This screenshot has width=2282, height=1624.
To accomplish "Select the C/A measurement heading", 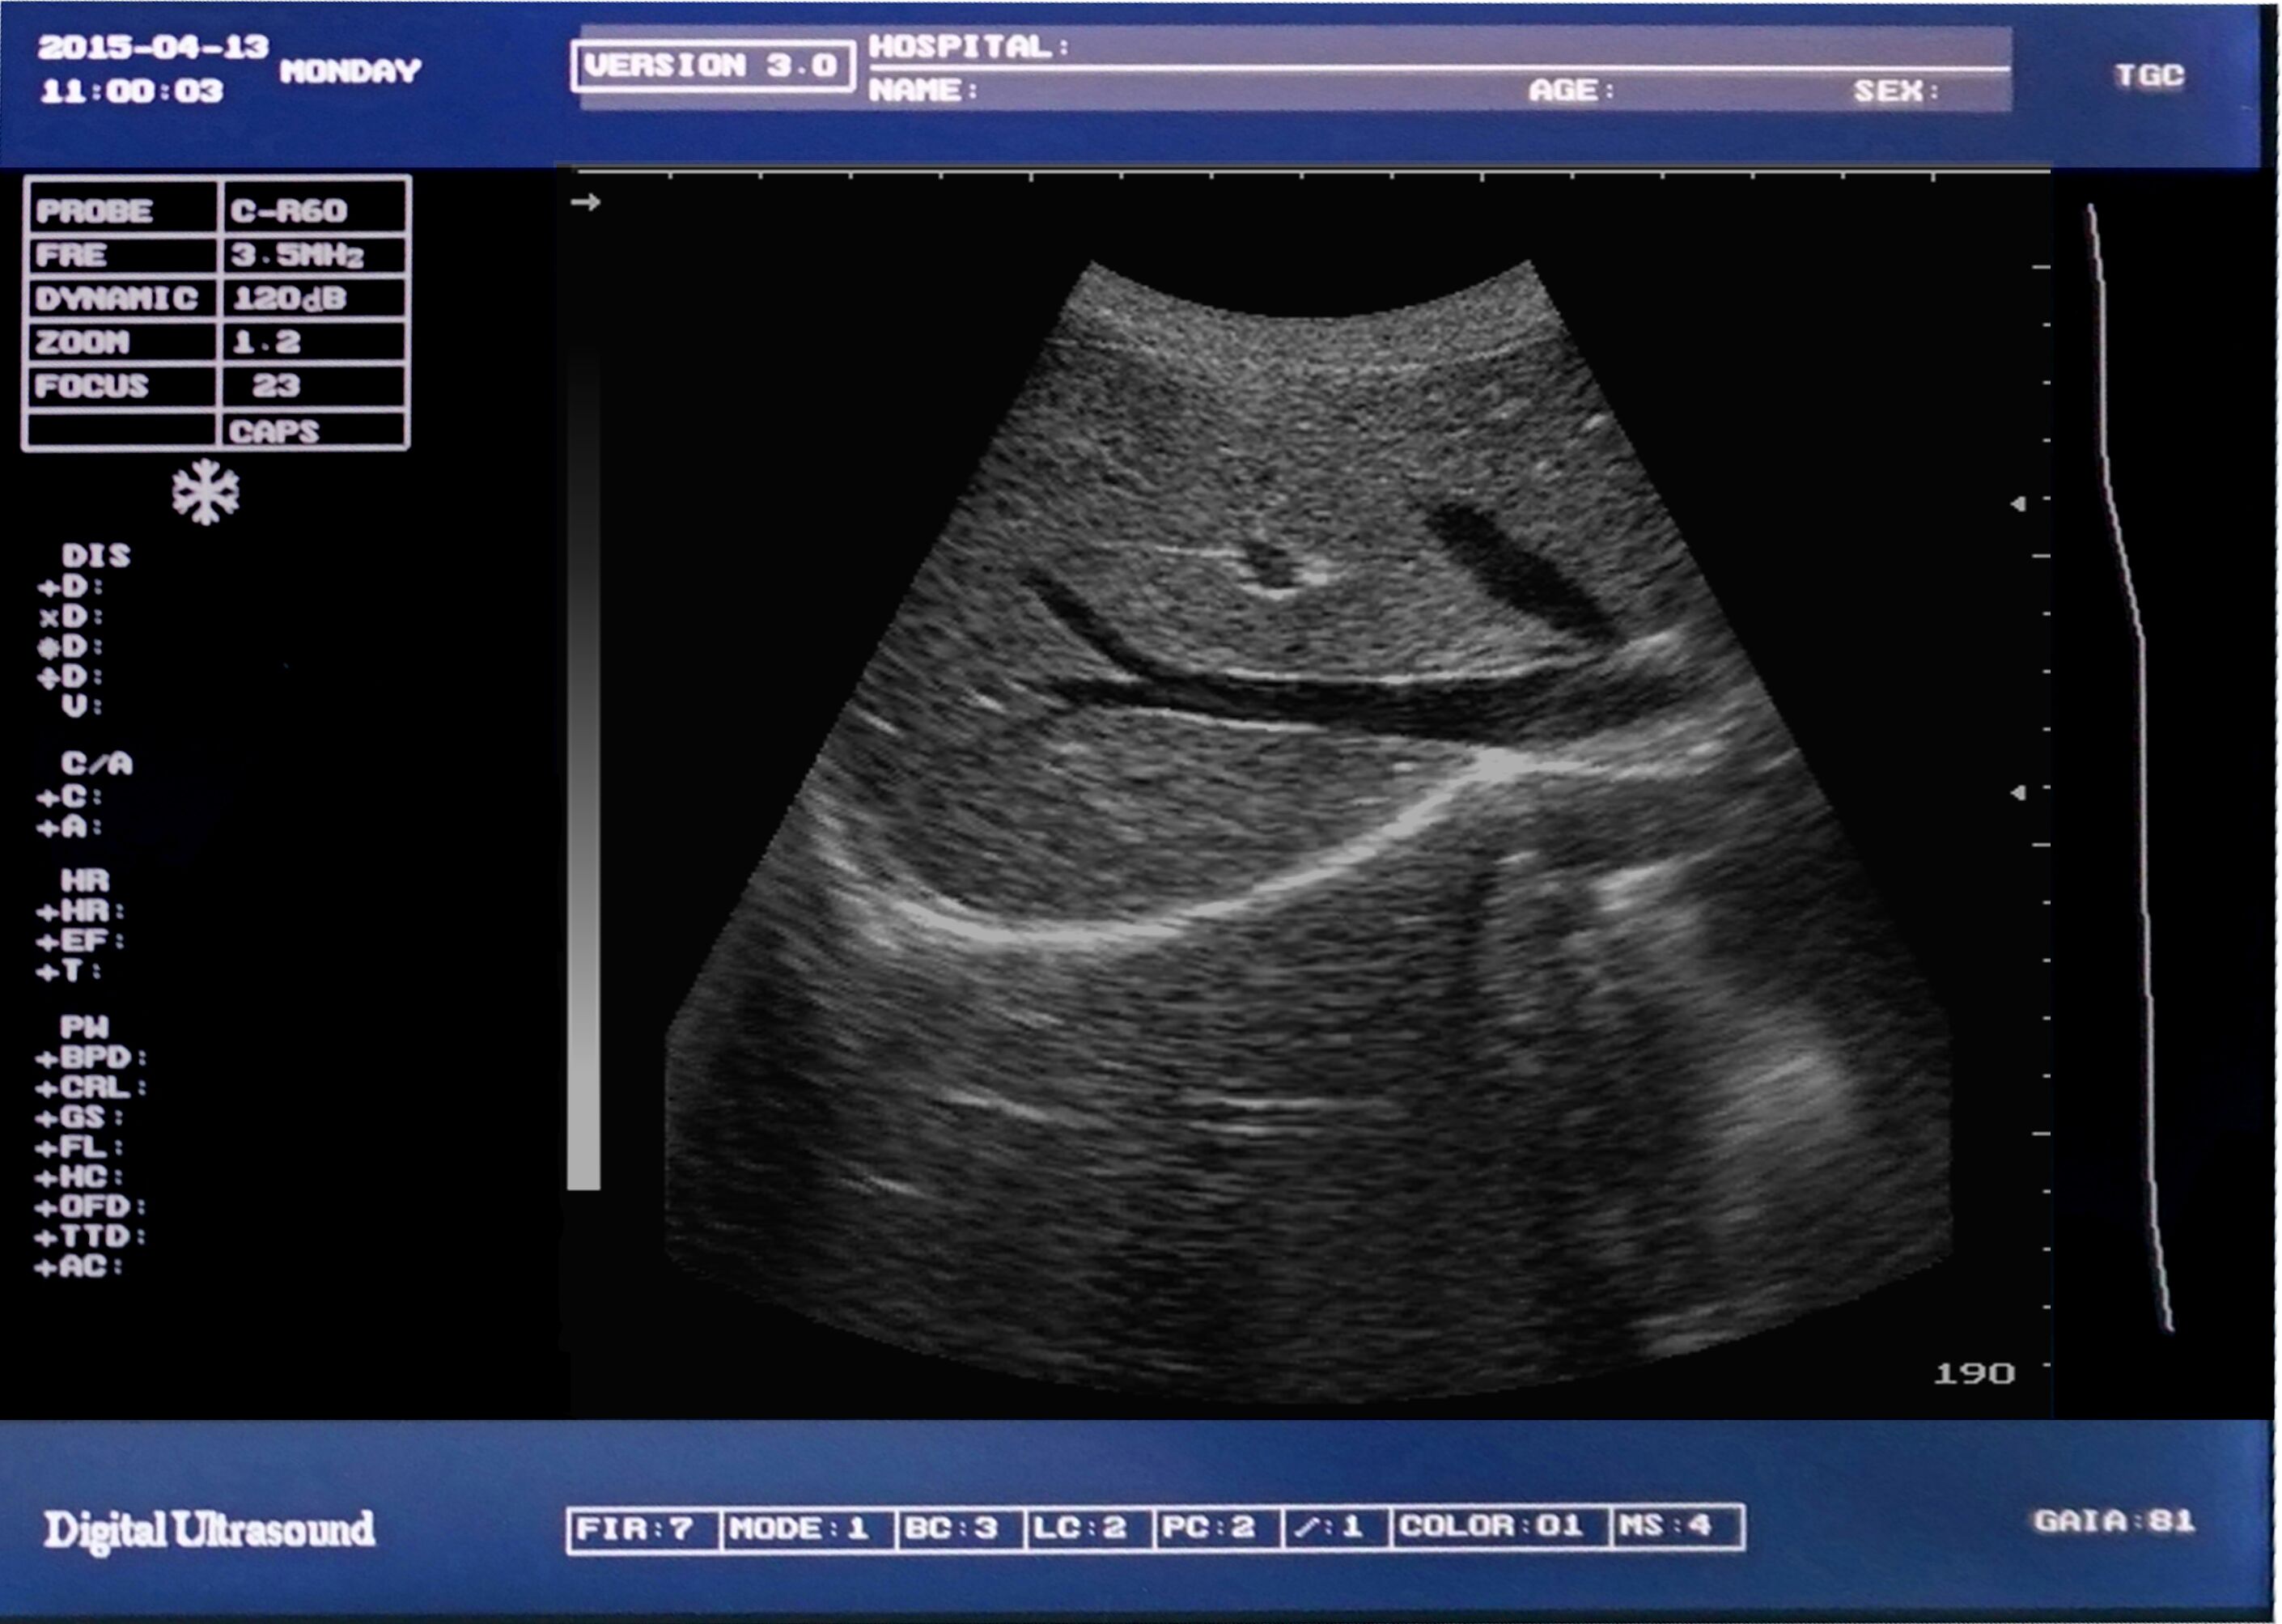I will (96, 764).
